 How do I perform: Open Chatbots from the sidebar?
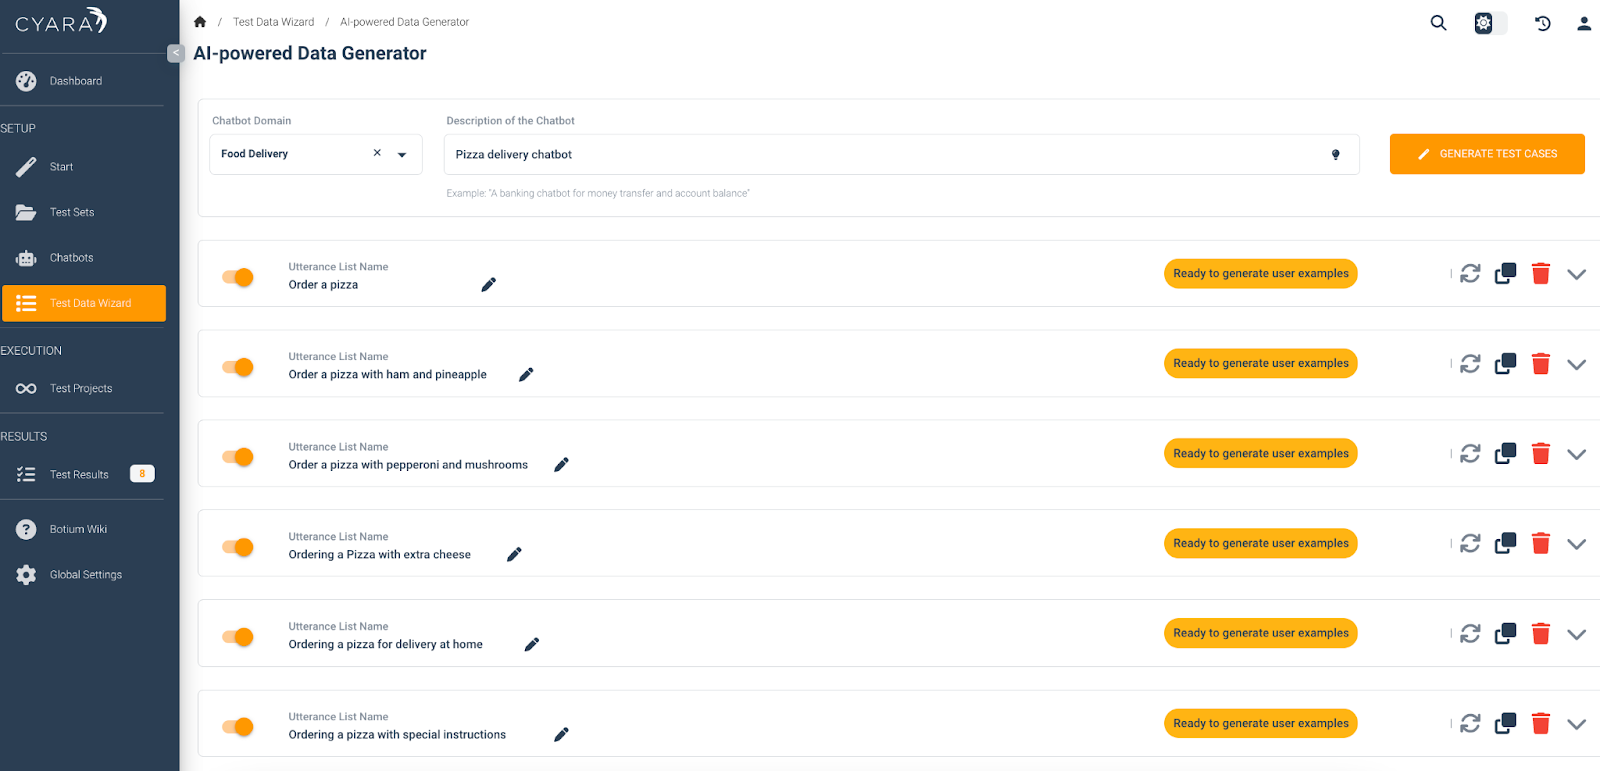[71, 257]
